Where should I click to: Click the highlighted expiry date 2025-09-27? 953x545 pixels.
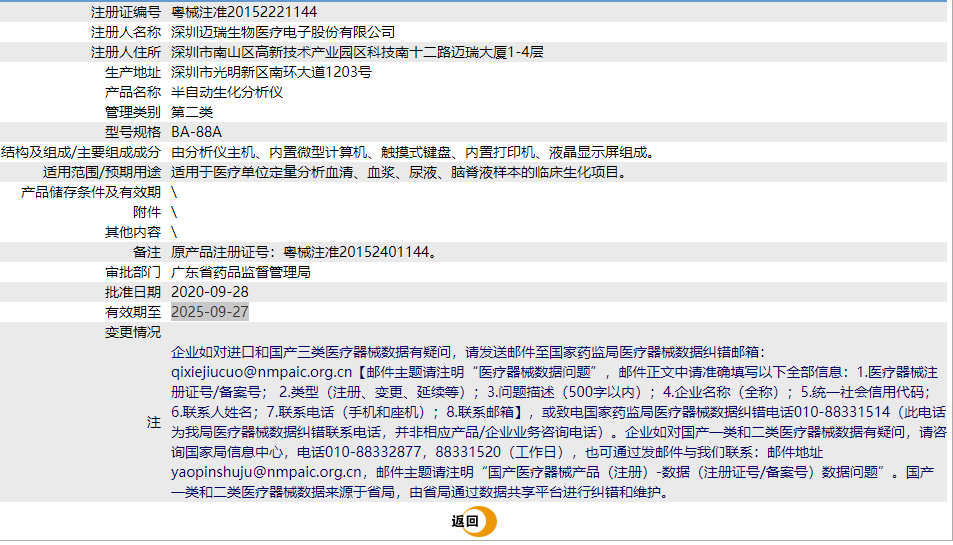[210, 312]
